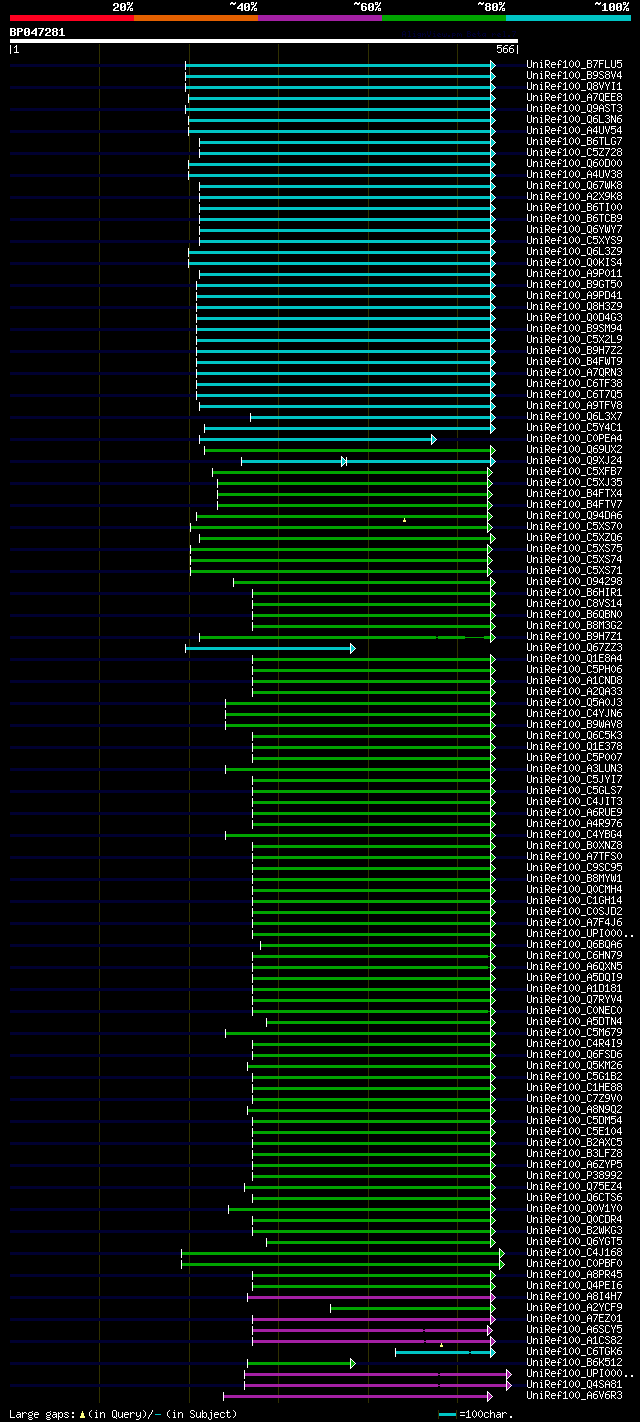Viewport: 640px width, 1422px height.
Task: Open hit UniRef100_C0PEA4
Action: 574,438
